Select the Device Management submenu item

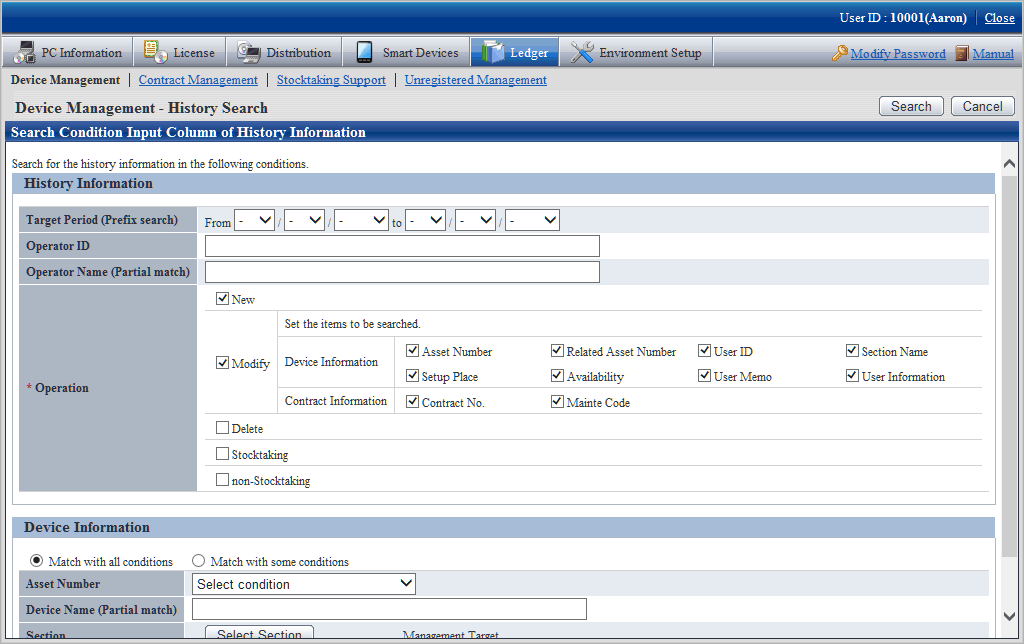[x=65, y=80]
